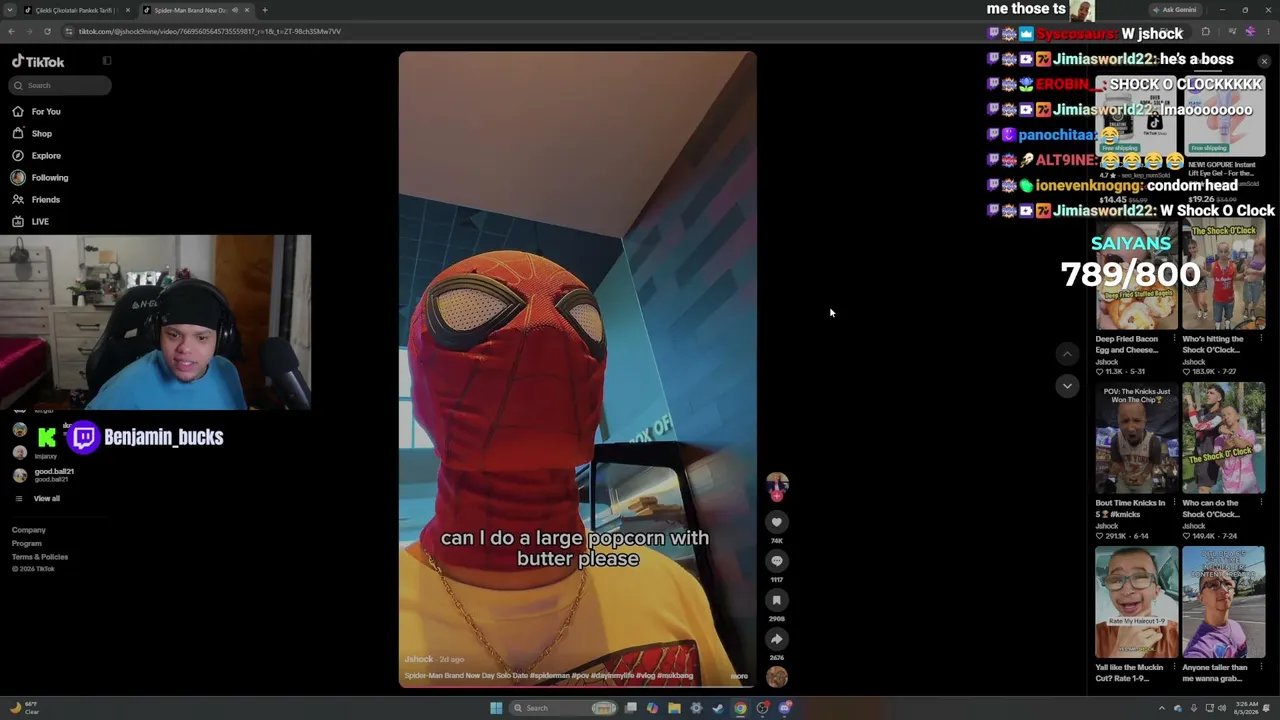
Task: Reload the TikTok page
Action: tap(47, 31)
